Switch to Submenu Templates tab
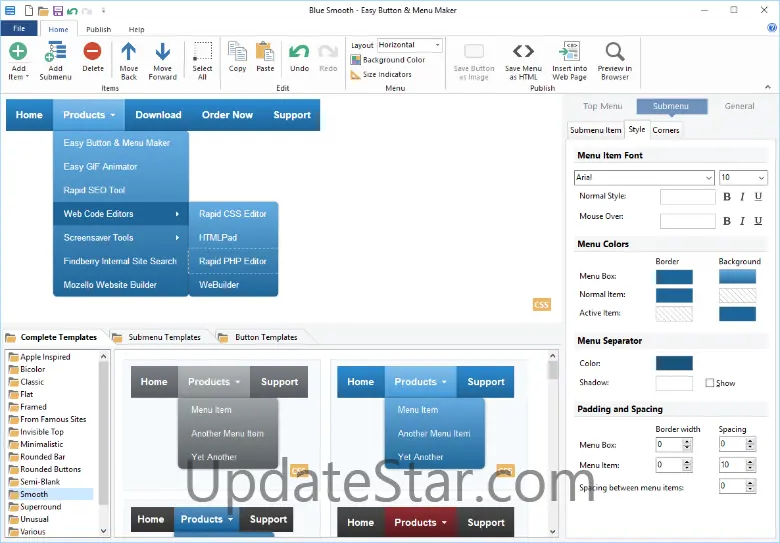Image resolution: width=780 pixels, height=543 pixels. [164, 337]
